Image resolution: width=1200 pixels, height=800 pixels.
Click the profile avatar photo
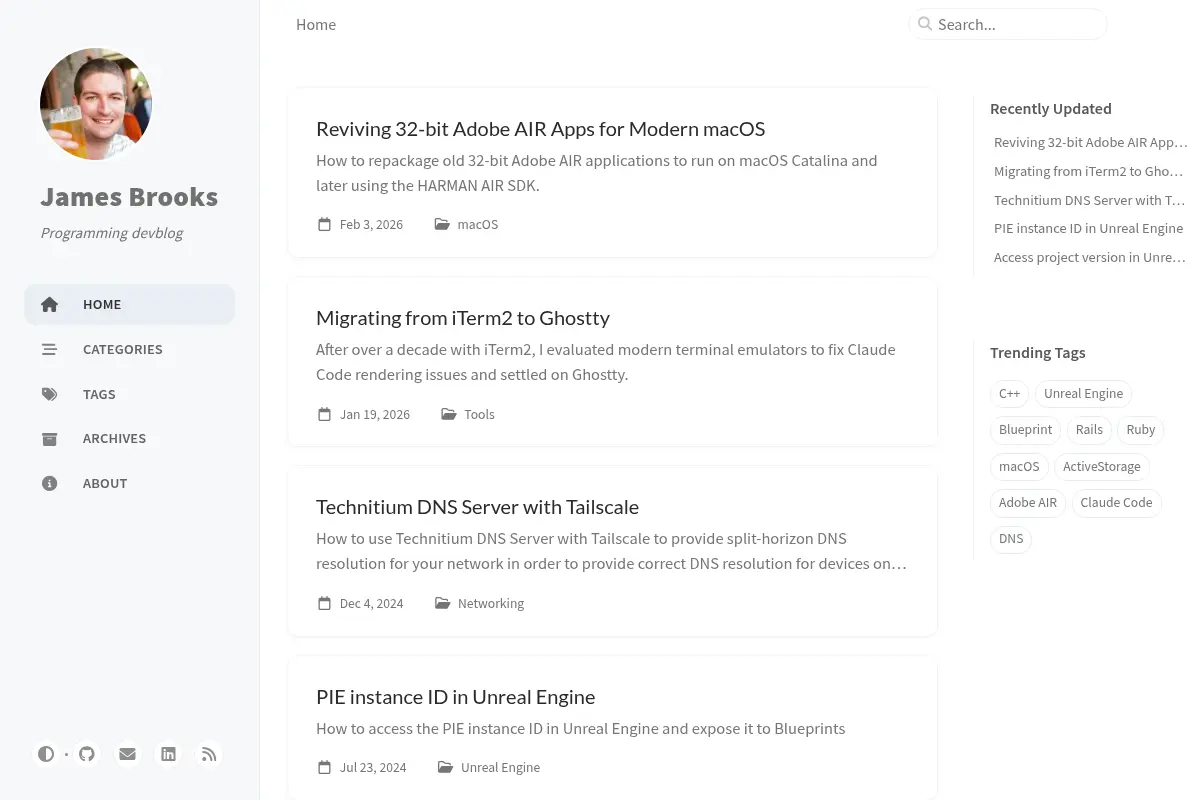tap(96, 104)
